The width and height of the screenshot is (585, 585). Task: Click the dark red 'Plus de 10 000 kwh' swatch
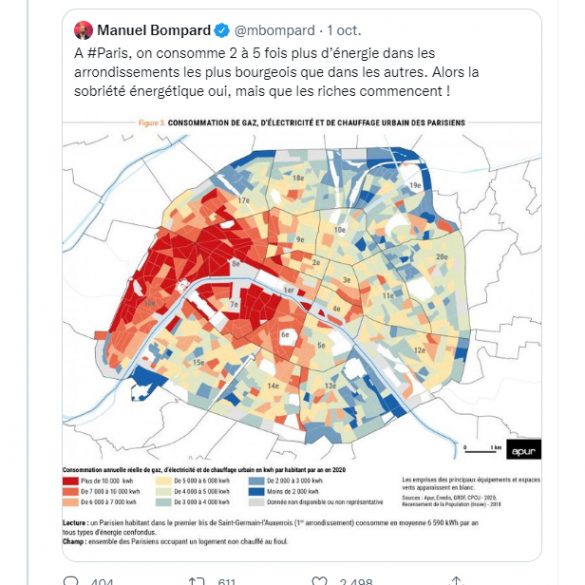point(71,481)
